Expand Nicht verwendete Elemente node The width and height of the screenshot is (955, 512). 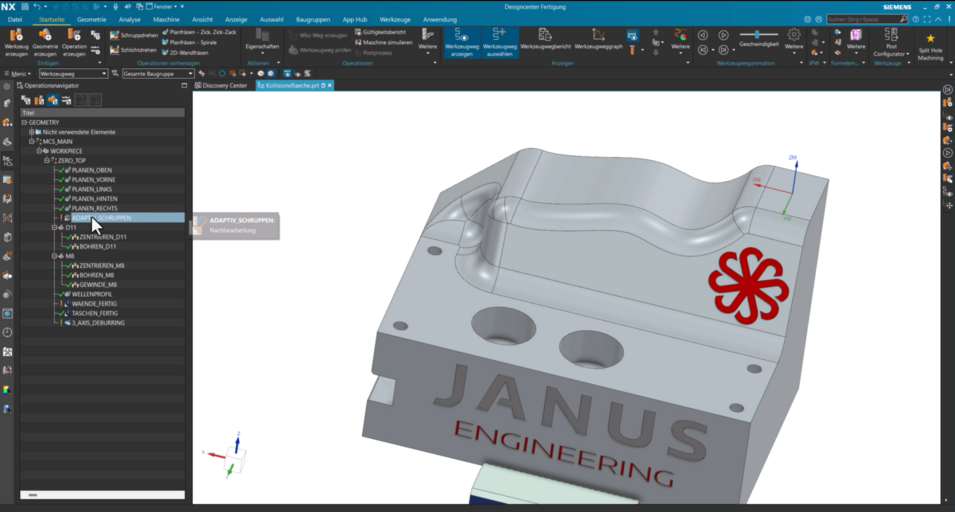32,132
